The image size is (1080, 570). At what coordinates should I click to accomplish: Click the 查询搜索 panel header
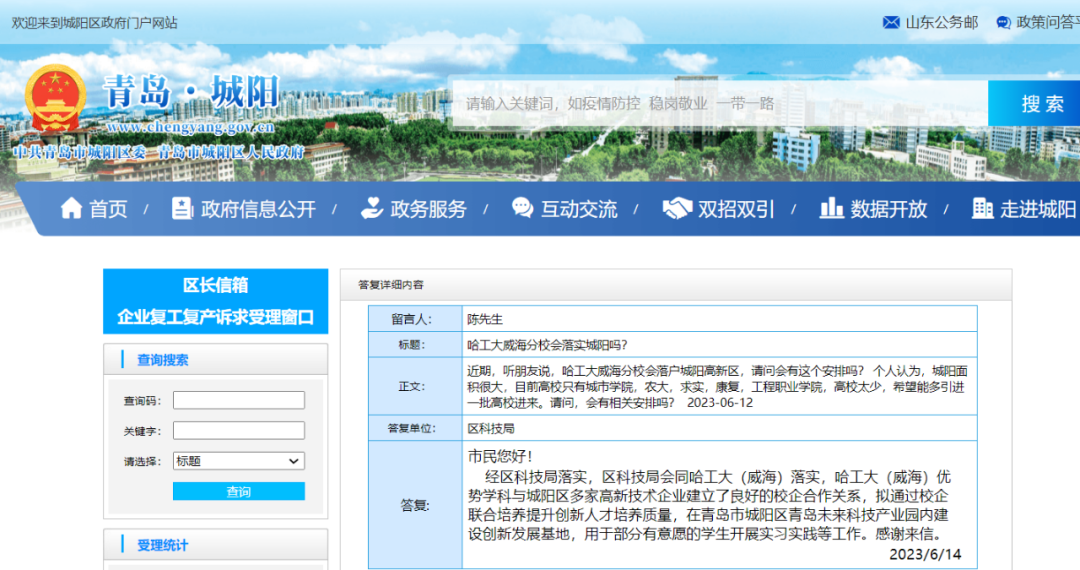(216, 359)
